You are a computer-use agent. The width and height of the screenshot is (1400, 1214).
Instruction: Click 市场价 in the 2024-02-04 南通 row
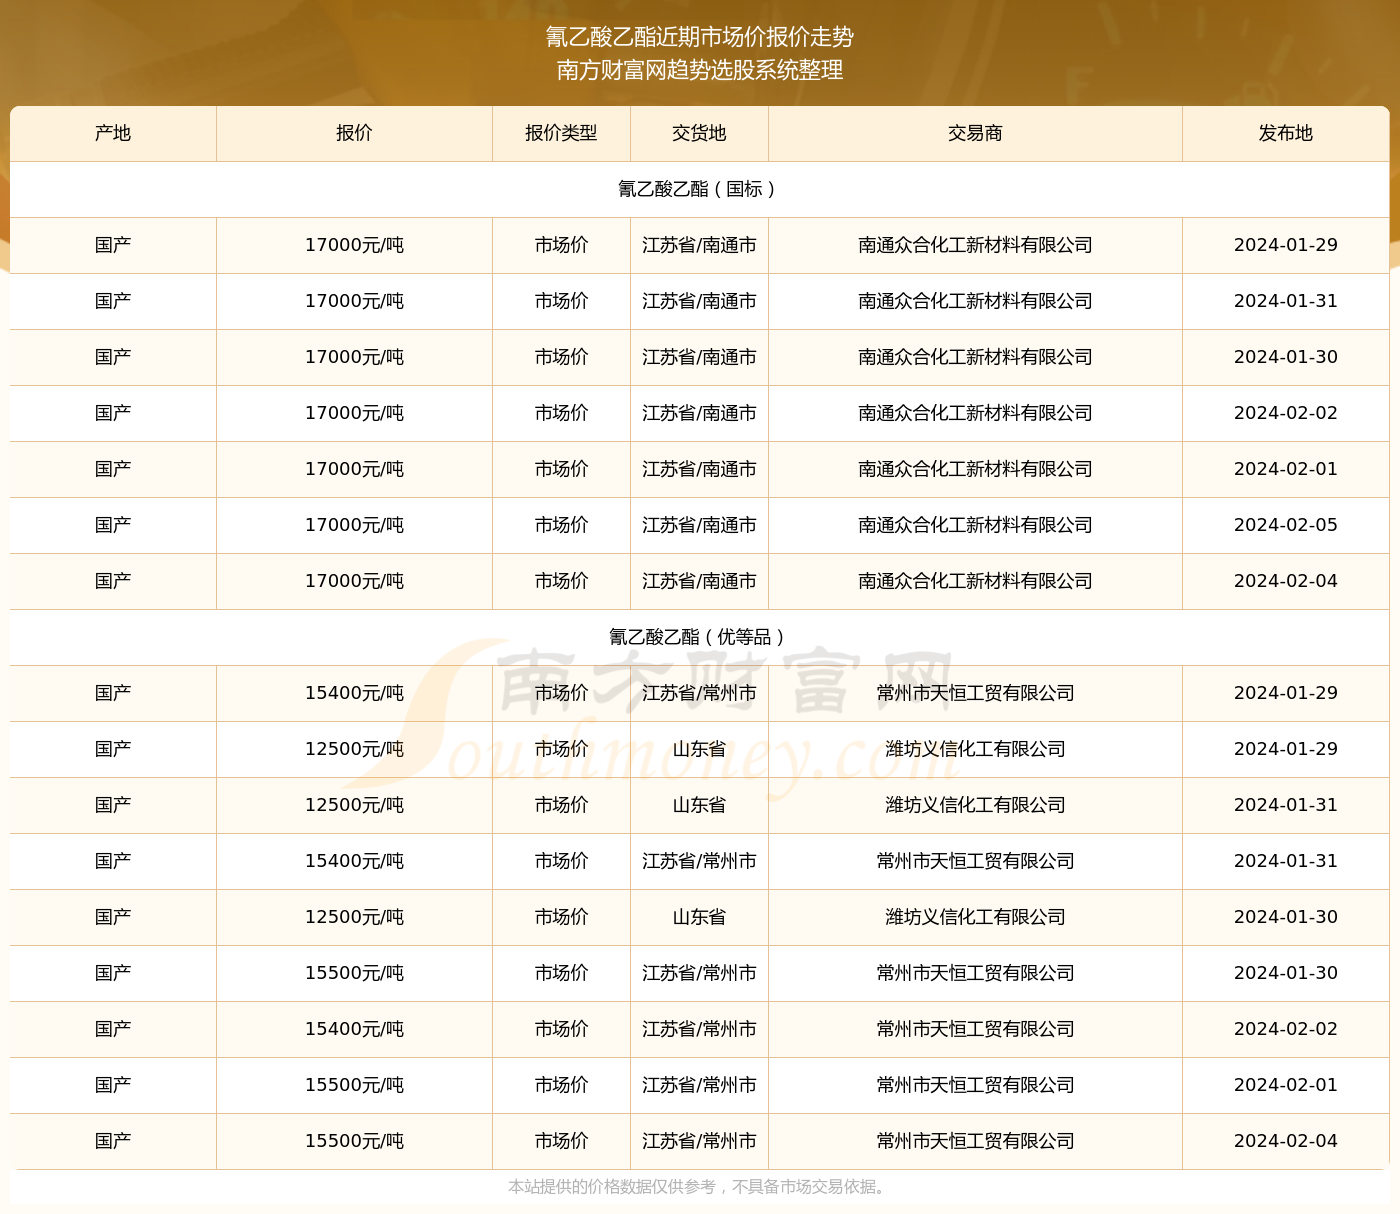(561, 581)
